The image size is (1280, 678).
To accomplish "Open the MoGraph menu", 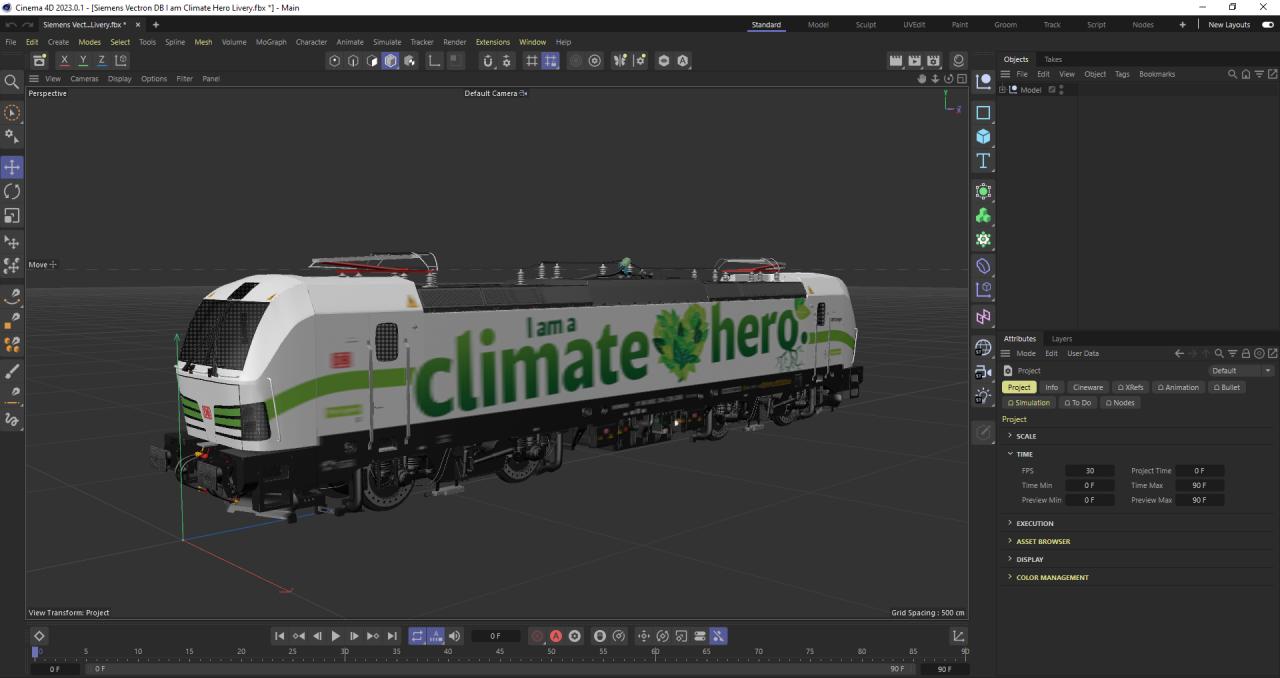I will coord(270,42).
